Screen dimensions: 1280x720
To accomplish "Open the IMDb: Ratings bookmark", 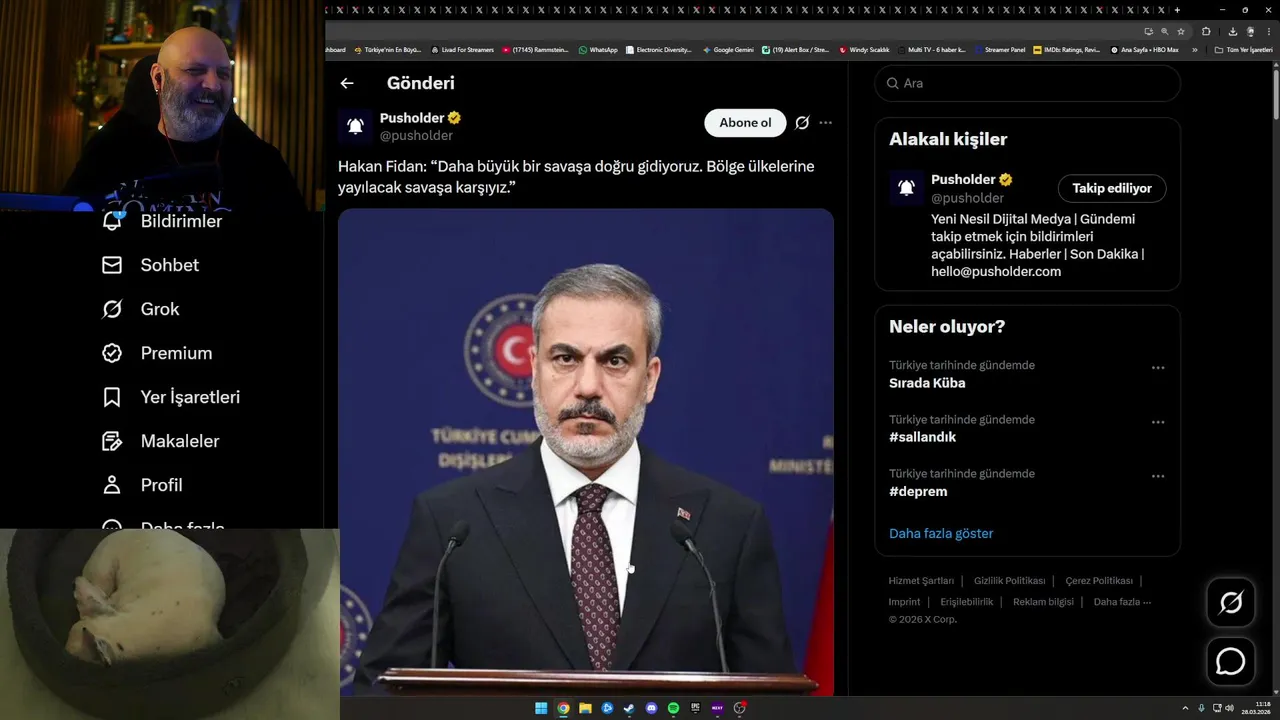I will 1067,49.
